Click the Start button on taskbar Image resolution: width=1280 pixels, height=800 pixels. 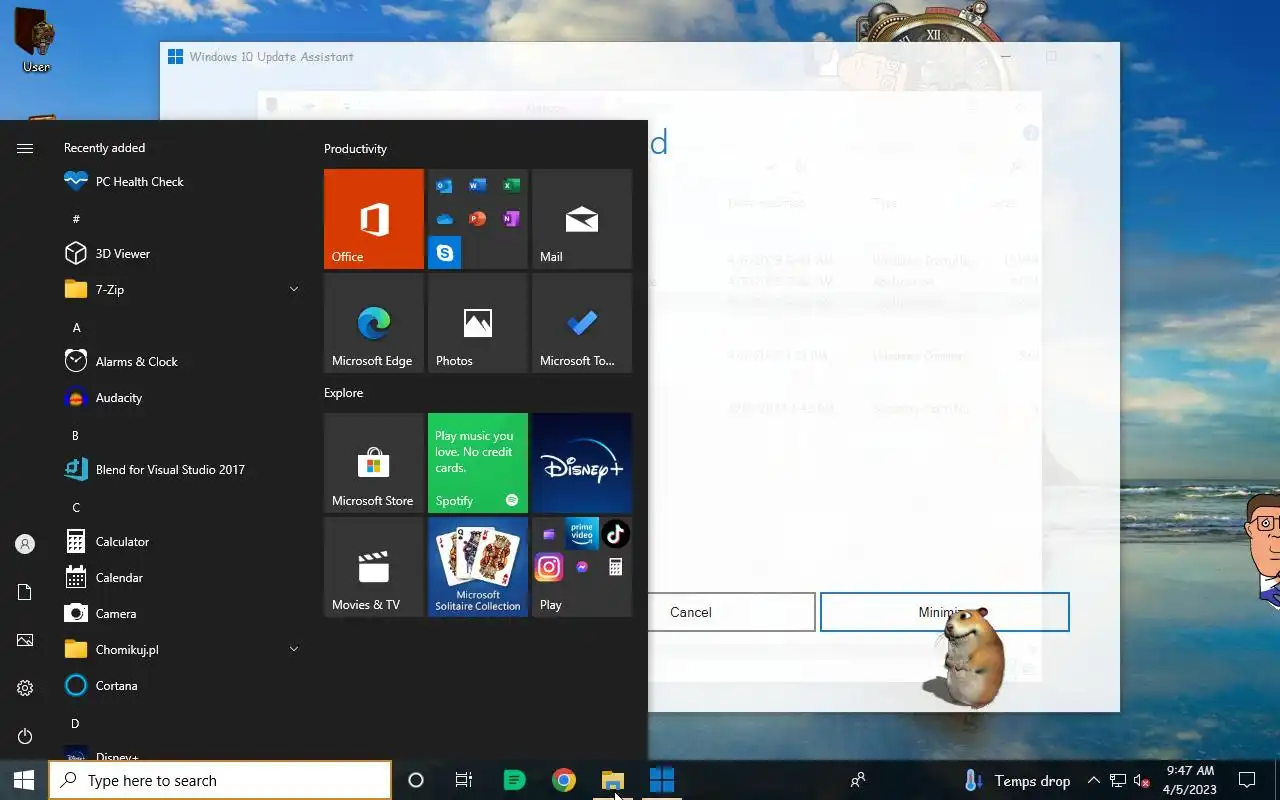[x=24, y=780]
